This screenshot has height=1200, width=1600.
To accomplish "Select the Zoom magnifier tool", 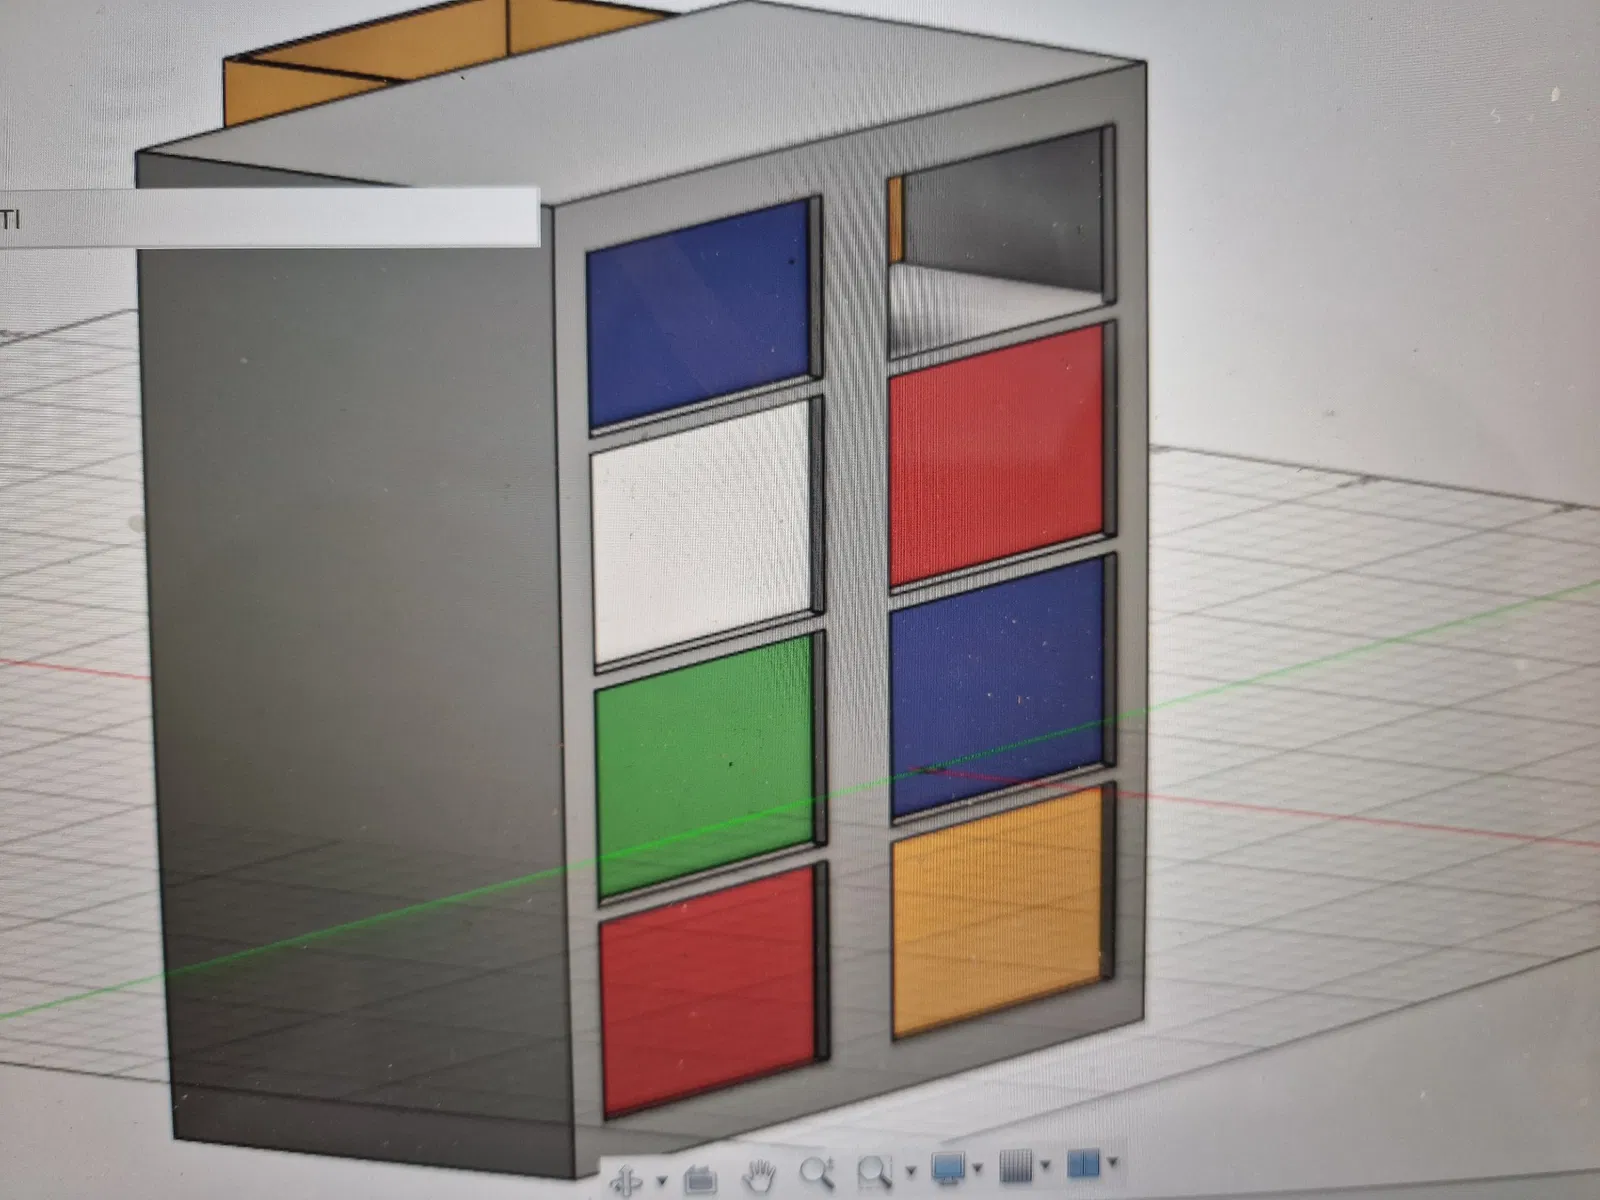I will [817, 1173].
